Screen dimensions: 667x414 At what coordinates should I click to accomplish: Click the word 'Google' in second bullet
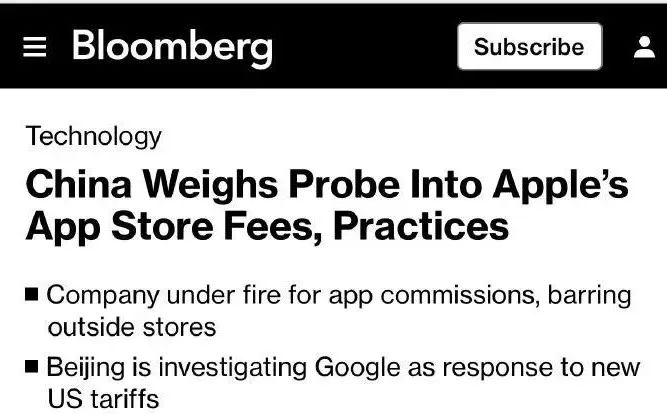point(356,367)
